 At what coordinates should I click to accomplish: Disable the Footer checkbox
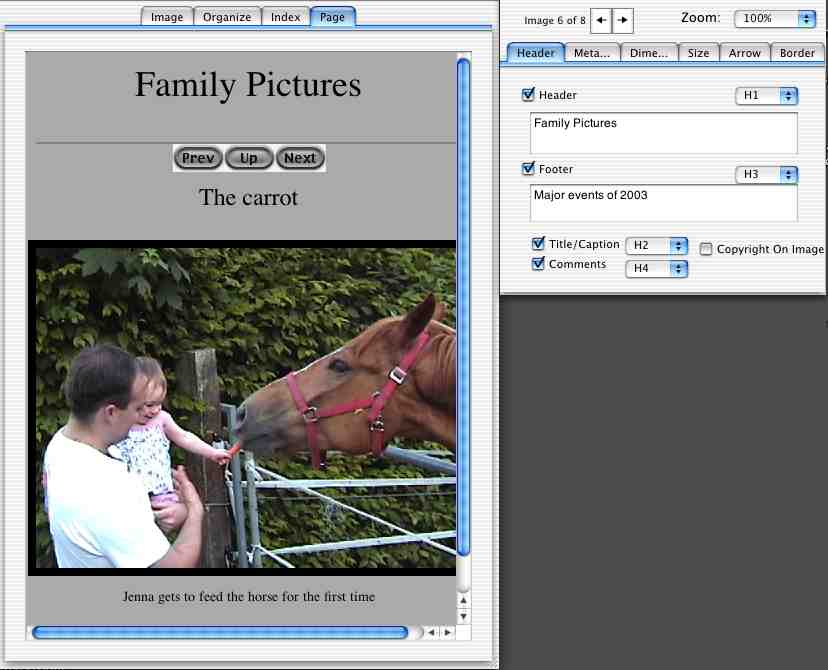[528, 169]
